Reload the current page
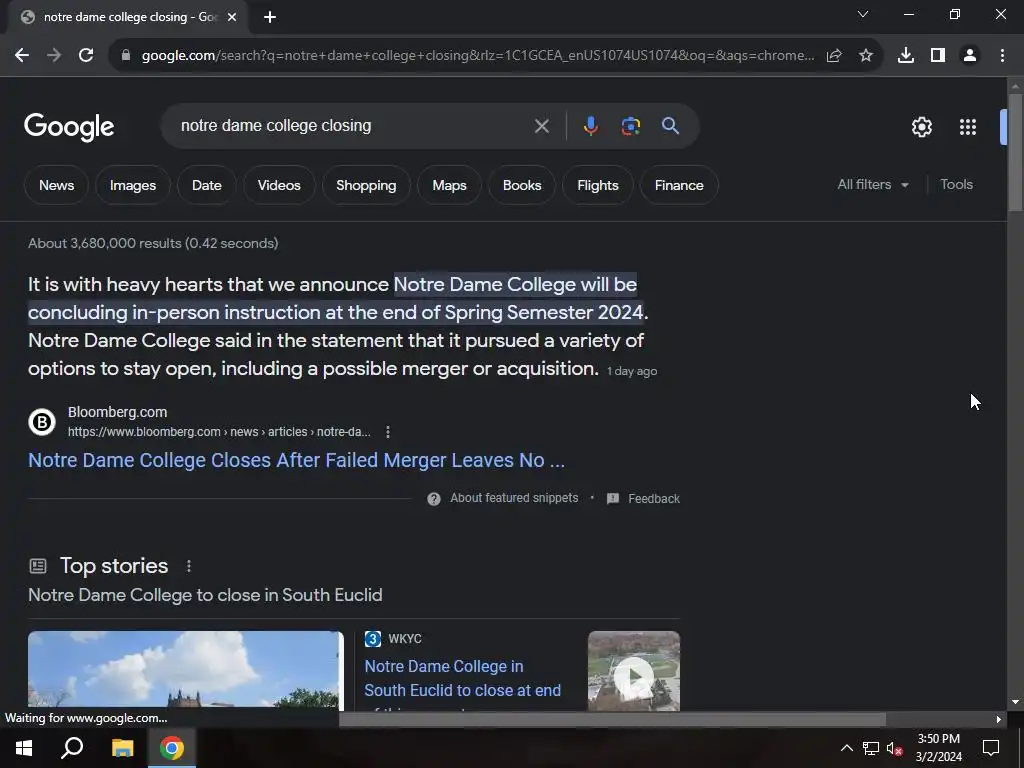The image size is (1024, 768). (x=86, y=56)
